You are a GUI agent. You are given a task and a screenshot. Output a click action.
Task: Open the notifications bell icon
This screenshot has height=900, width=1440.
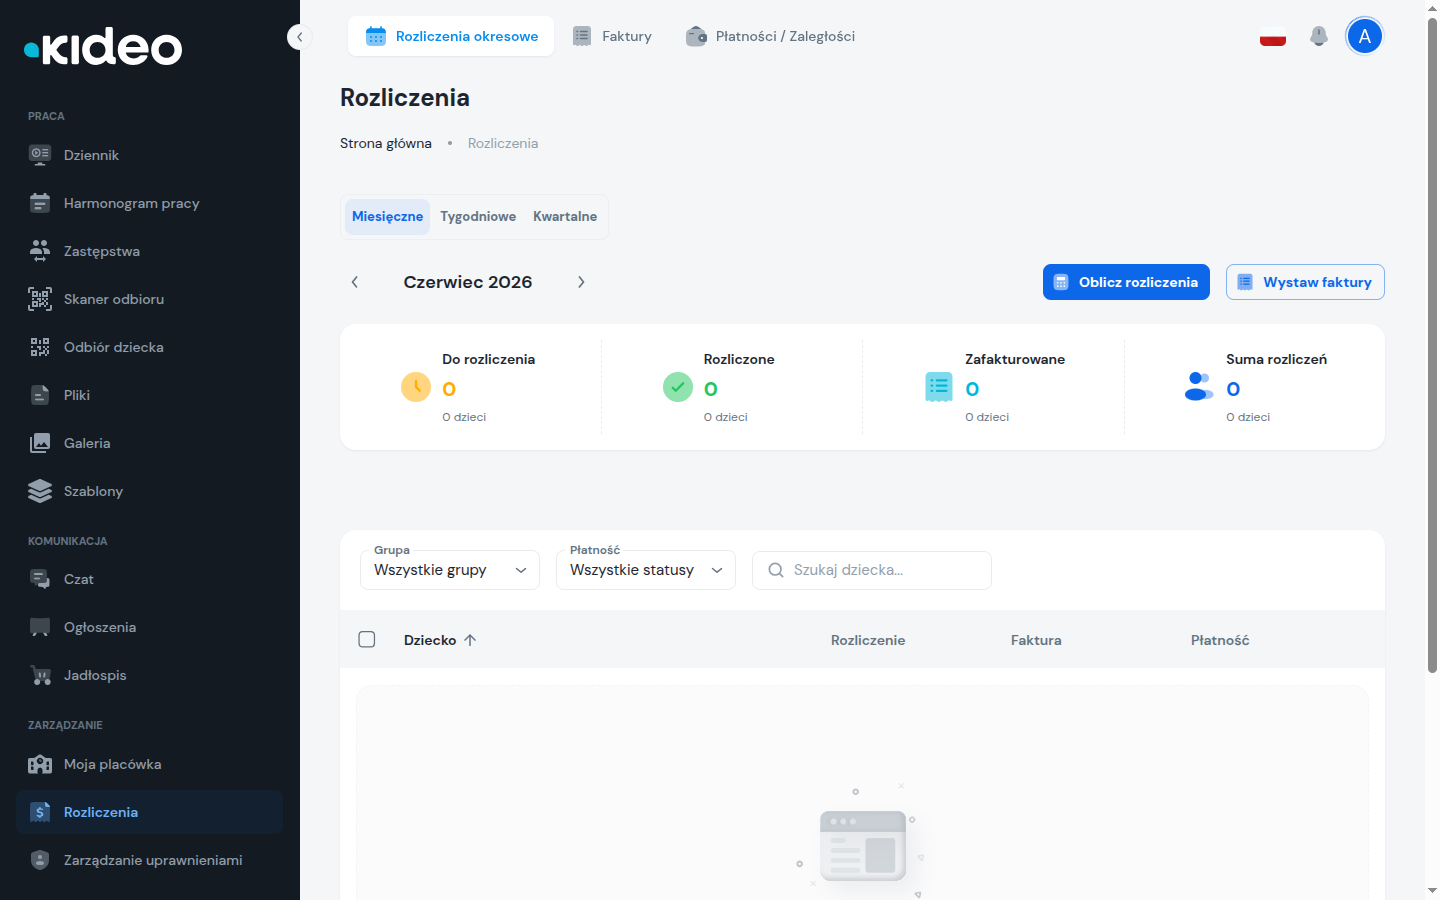[1319, 36]
